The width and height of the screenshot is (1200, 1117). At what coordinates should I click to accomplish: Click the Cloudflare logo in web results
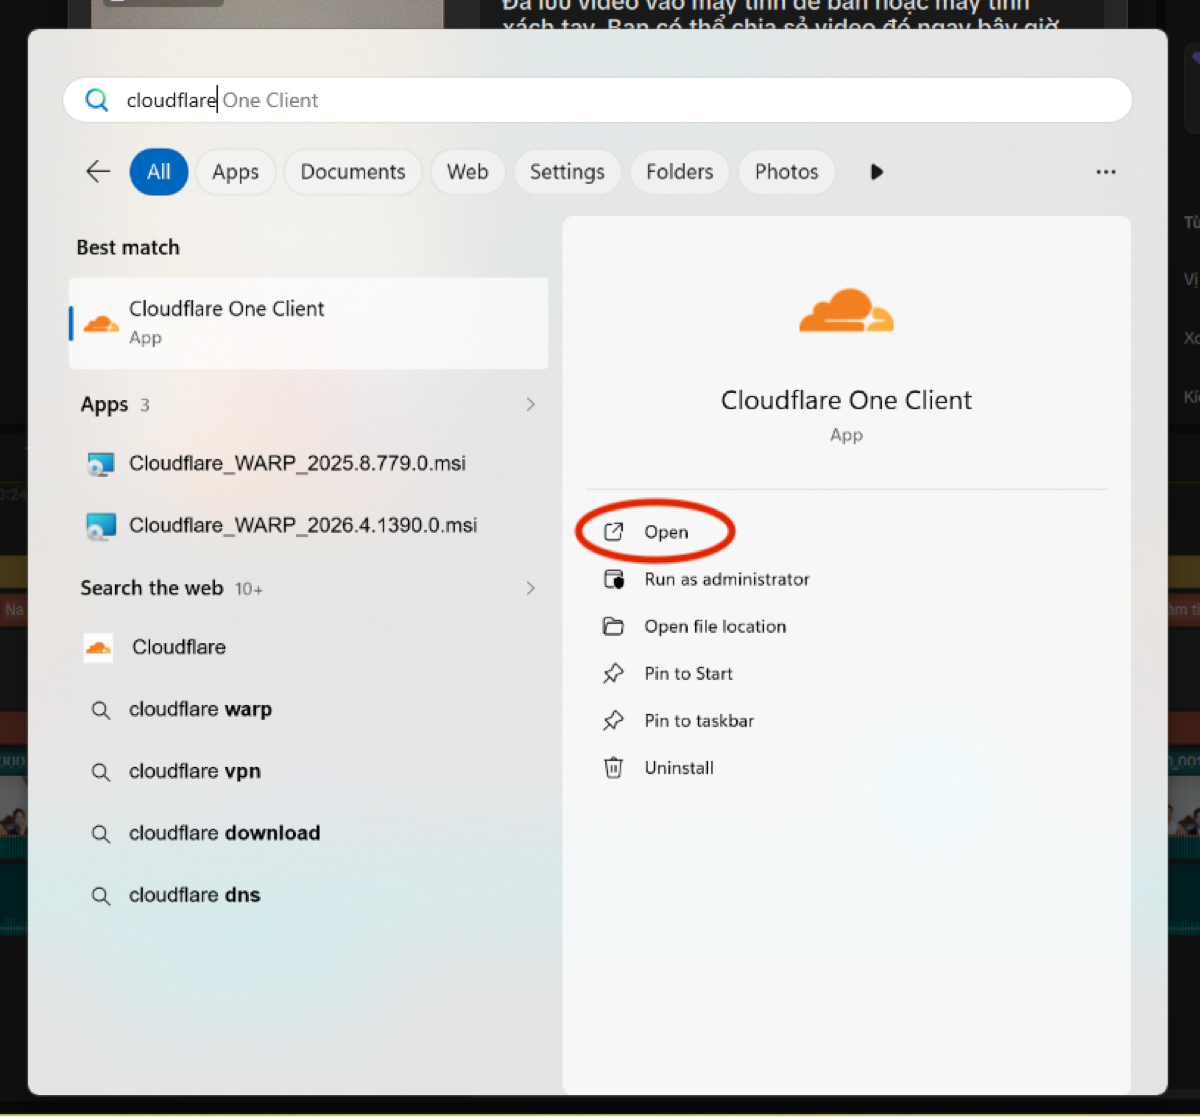coord(99,648)
